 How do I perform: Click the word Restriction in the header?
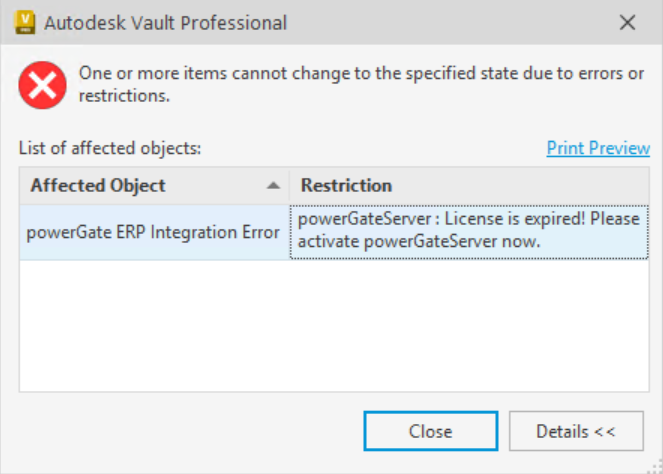point(346,186)
